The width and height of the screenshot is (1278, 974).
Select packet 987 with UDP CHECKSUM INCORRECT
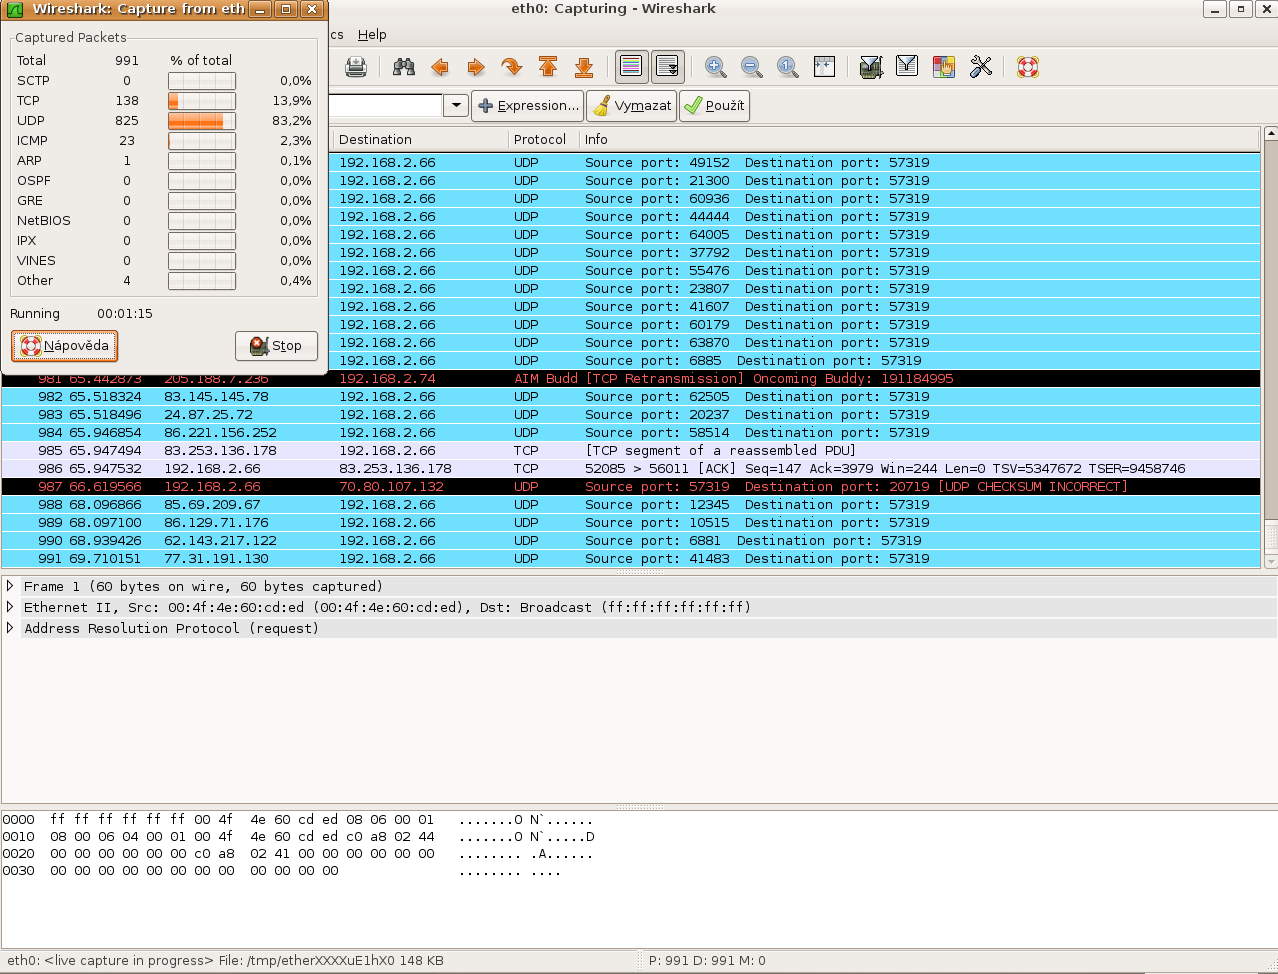pyautogui.click(x=631, y=487)
